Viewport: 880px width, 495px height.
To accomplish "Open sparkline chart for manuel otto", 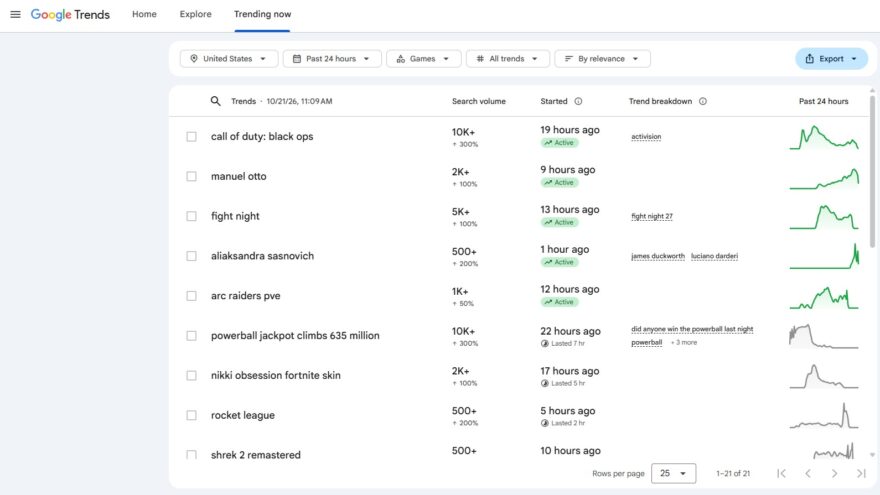I will pos(824,178).
